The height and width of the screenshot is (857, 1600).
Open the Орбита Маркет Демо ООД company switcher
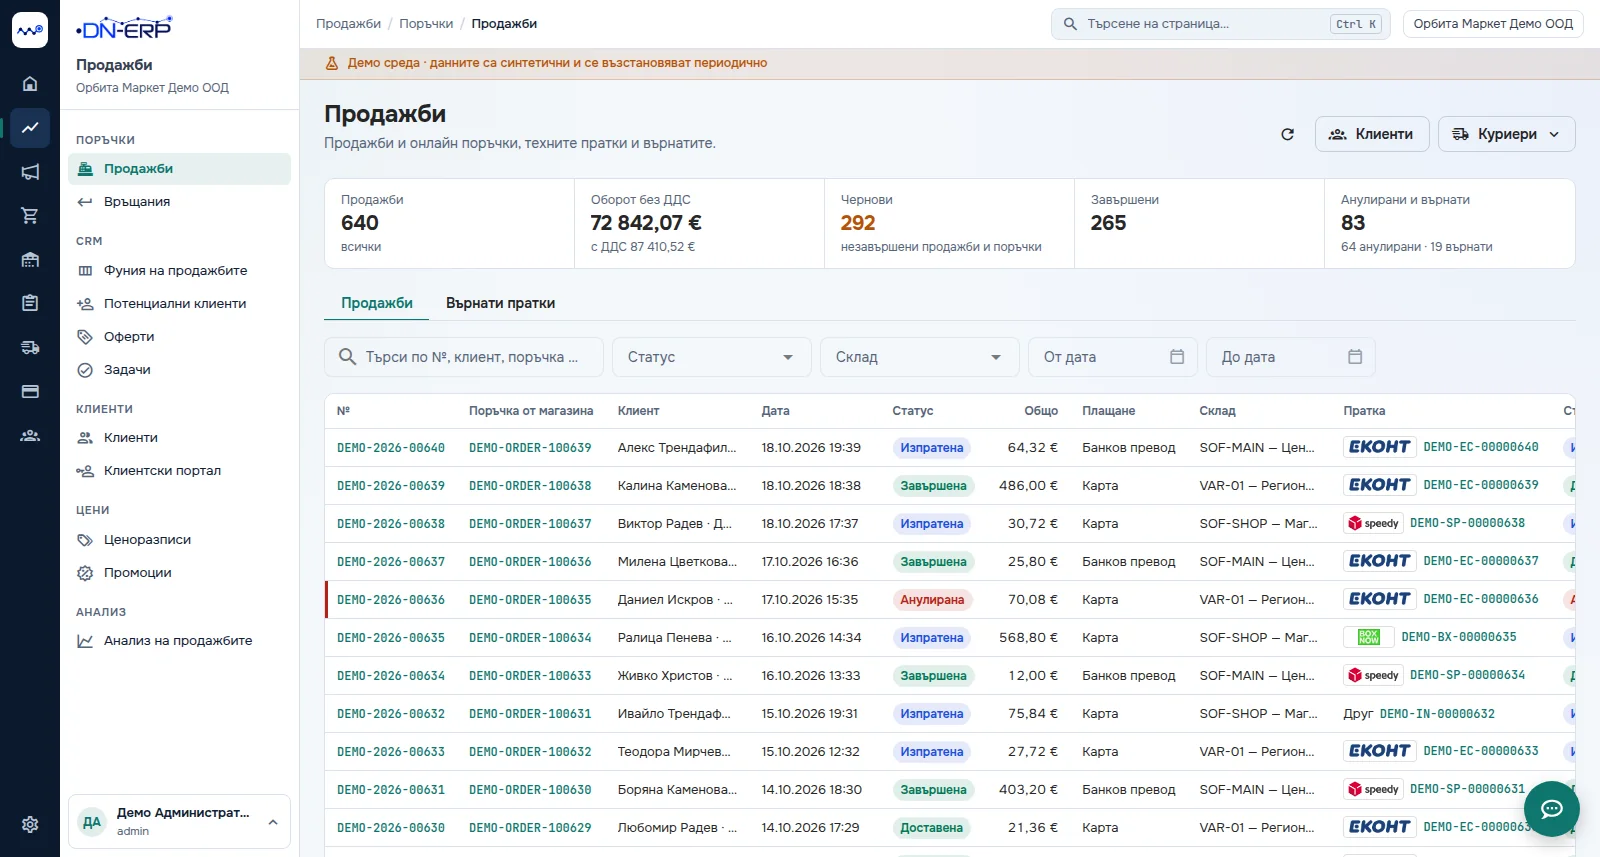click(x=1493, y=24)
